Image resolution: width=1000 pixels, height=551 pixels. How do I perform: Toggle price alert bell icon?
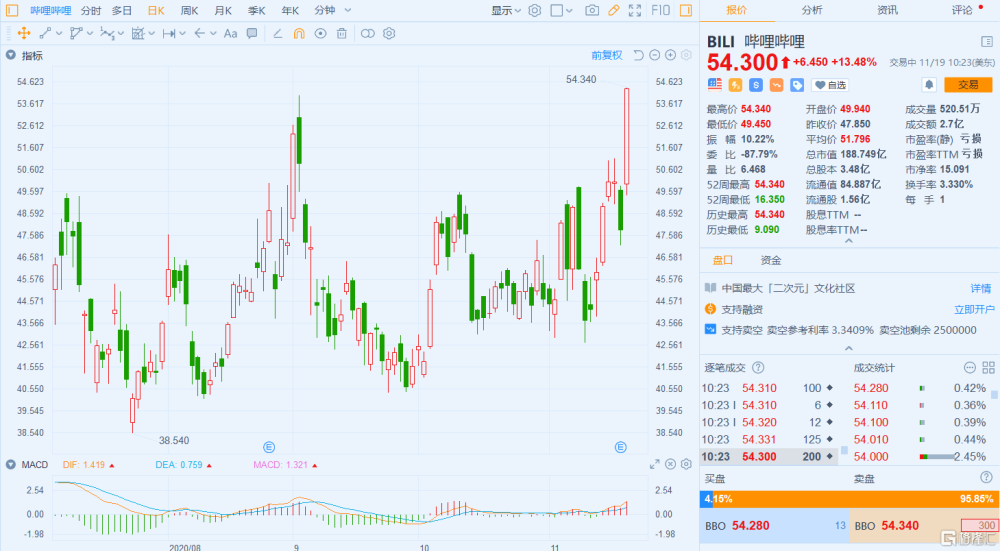pyautogui.click(x=929, y=84)
